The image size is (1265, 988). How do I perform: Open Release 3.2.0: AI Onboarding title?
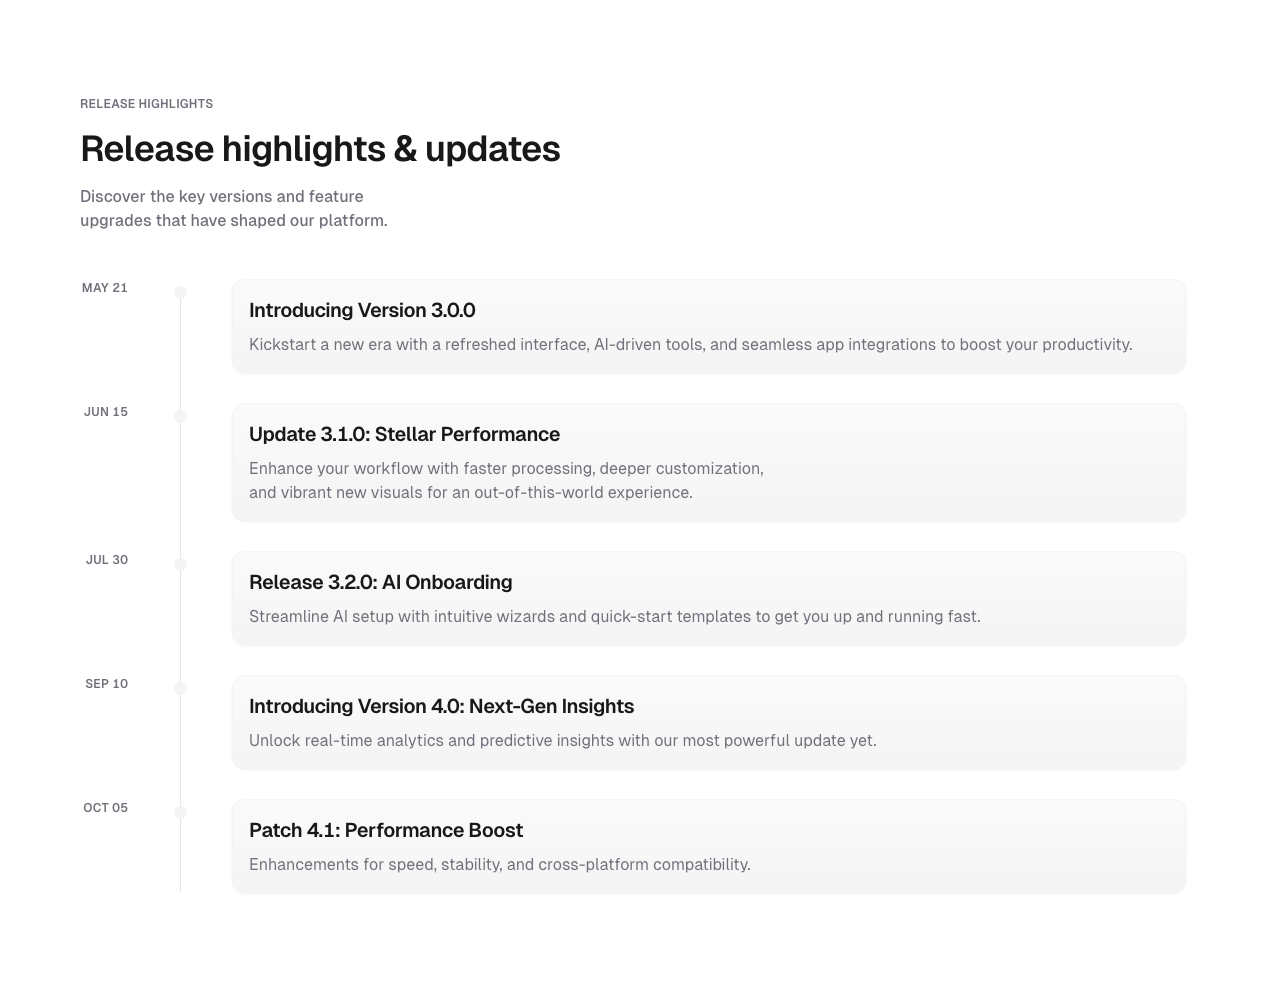380,582
